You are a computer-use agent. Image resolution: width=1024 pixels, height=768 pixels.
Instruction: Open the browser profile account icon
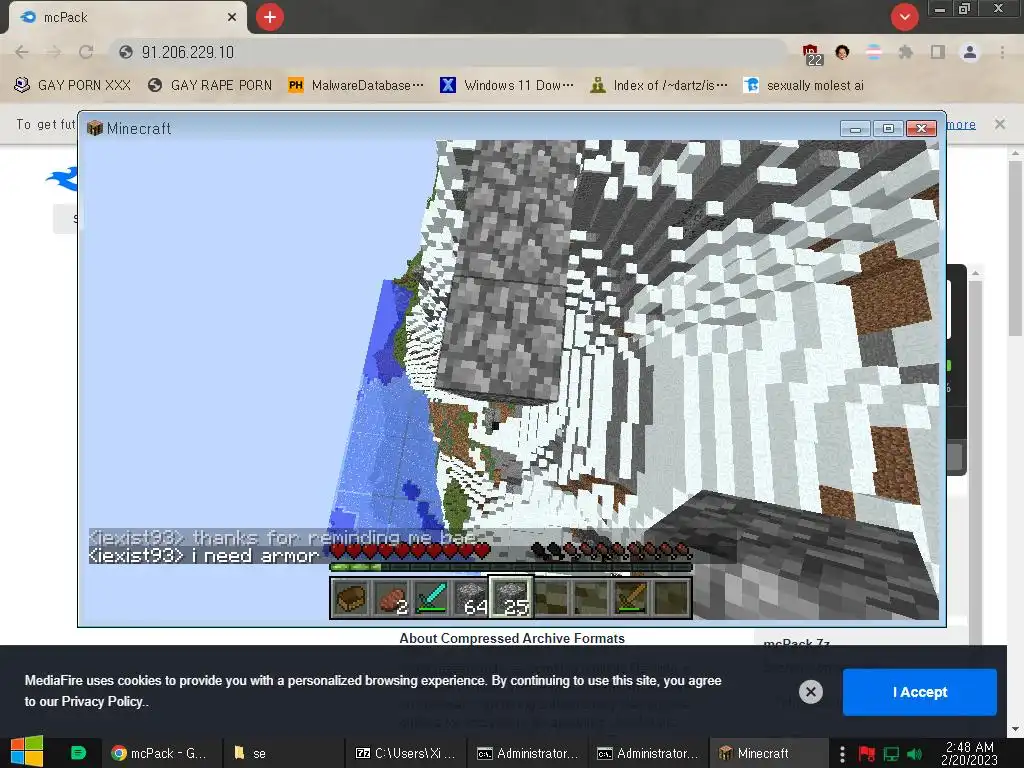[x=970, y=52]
